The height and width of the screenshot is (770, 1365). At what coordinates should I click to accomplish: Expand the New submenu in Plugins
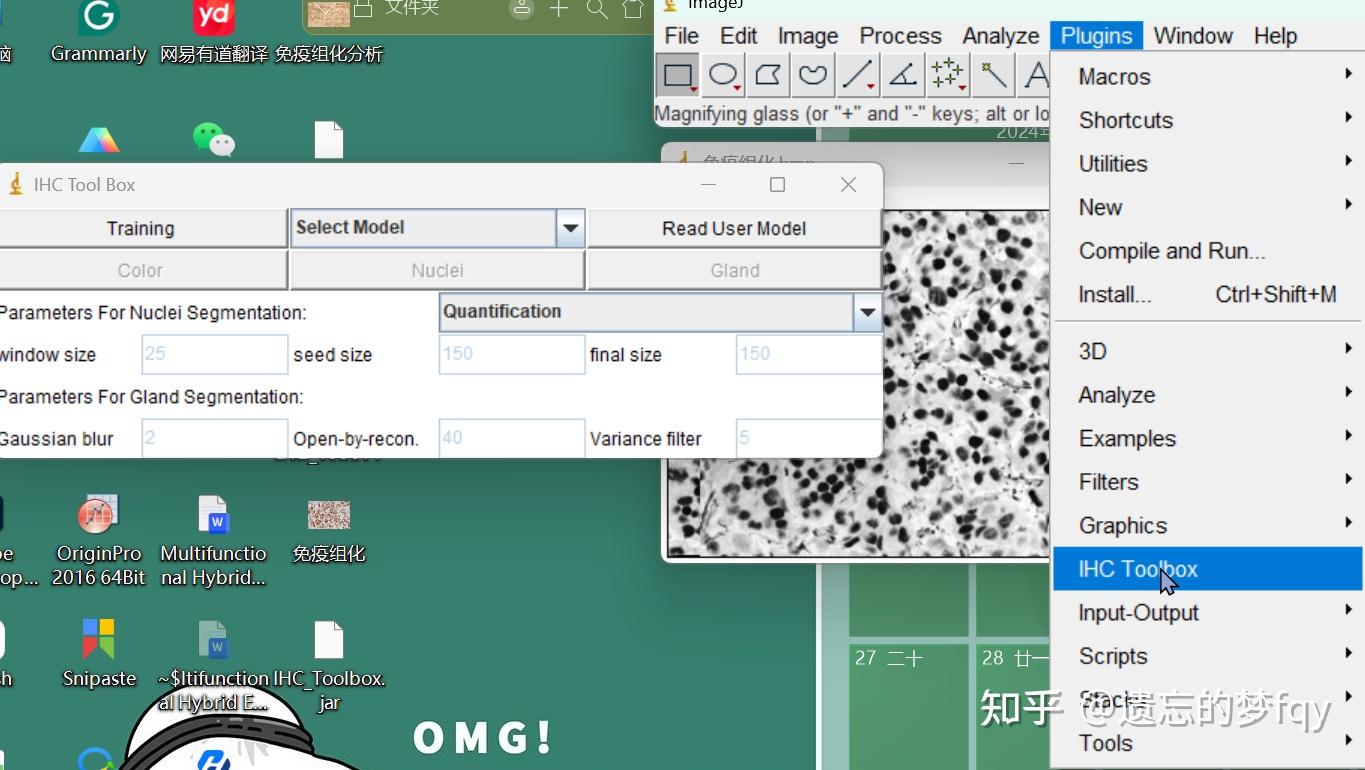coord(1207,207)
